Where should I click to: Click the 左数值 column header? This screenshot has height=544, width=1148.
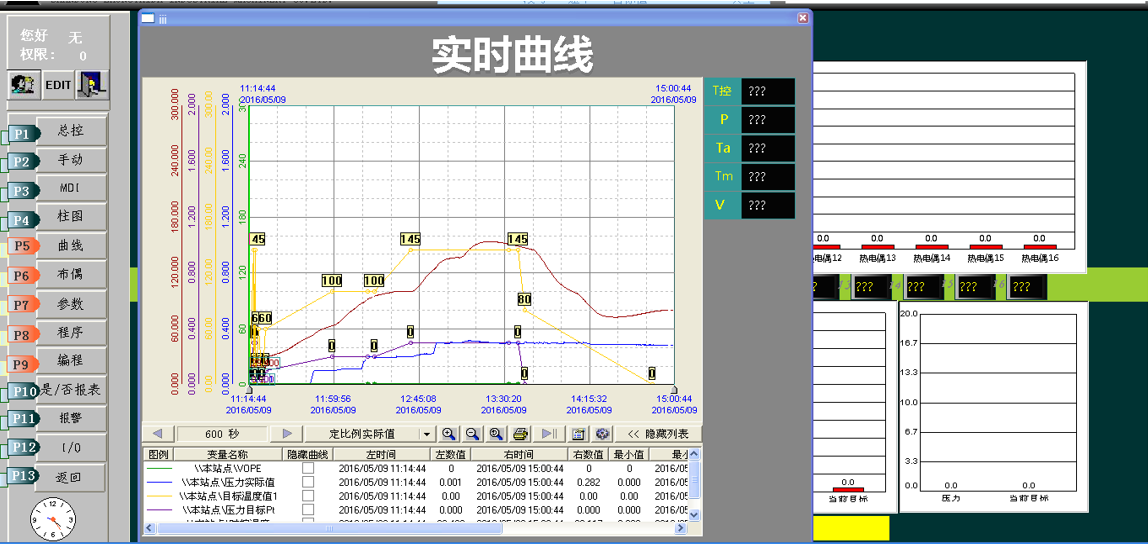tap(450, 453)
